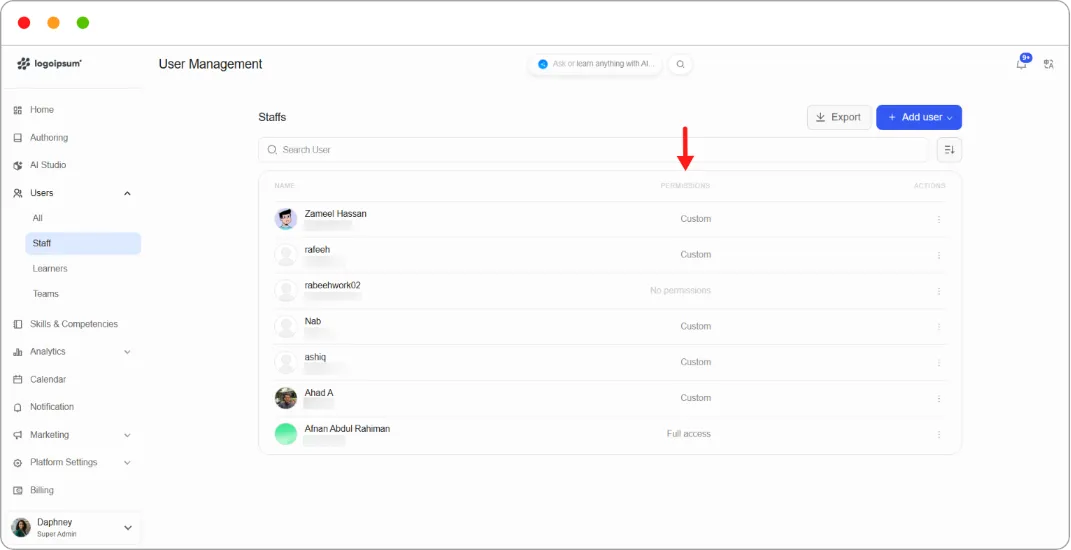Click the ACTIONS column header
Screen dimensions: 1071x550
(930, 186)
